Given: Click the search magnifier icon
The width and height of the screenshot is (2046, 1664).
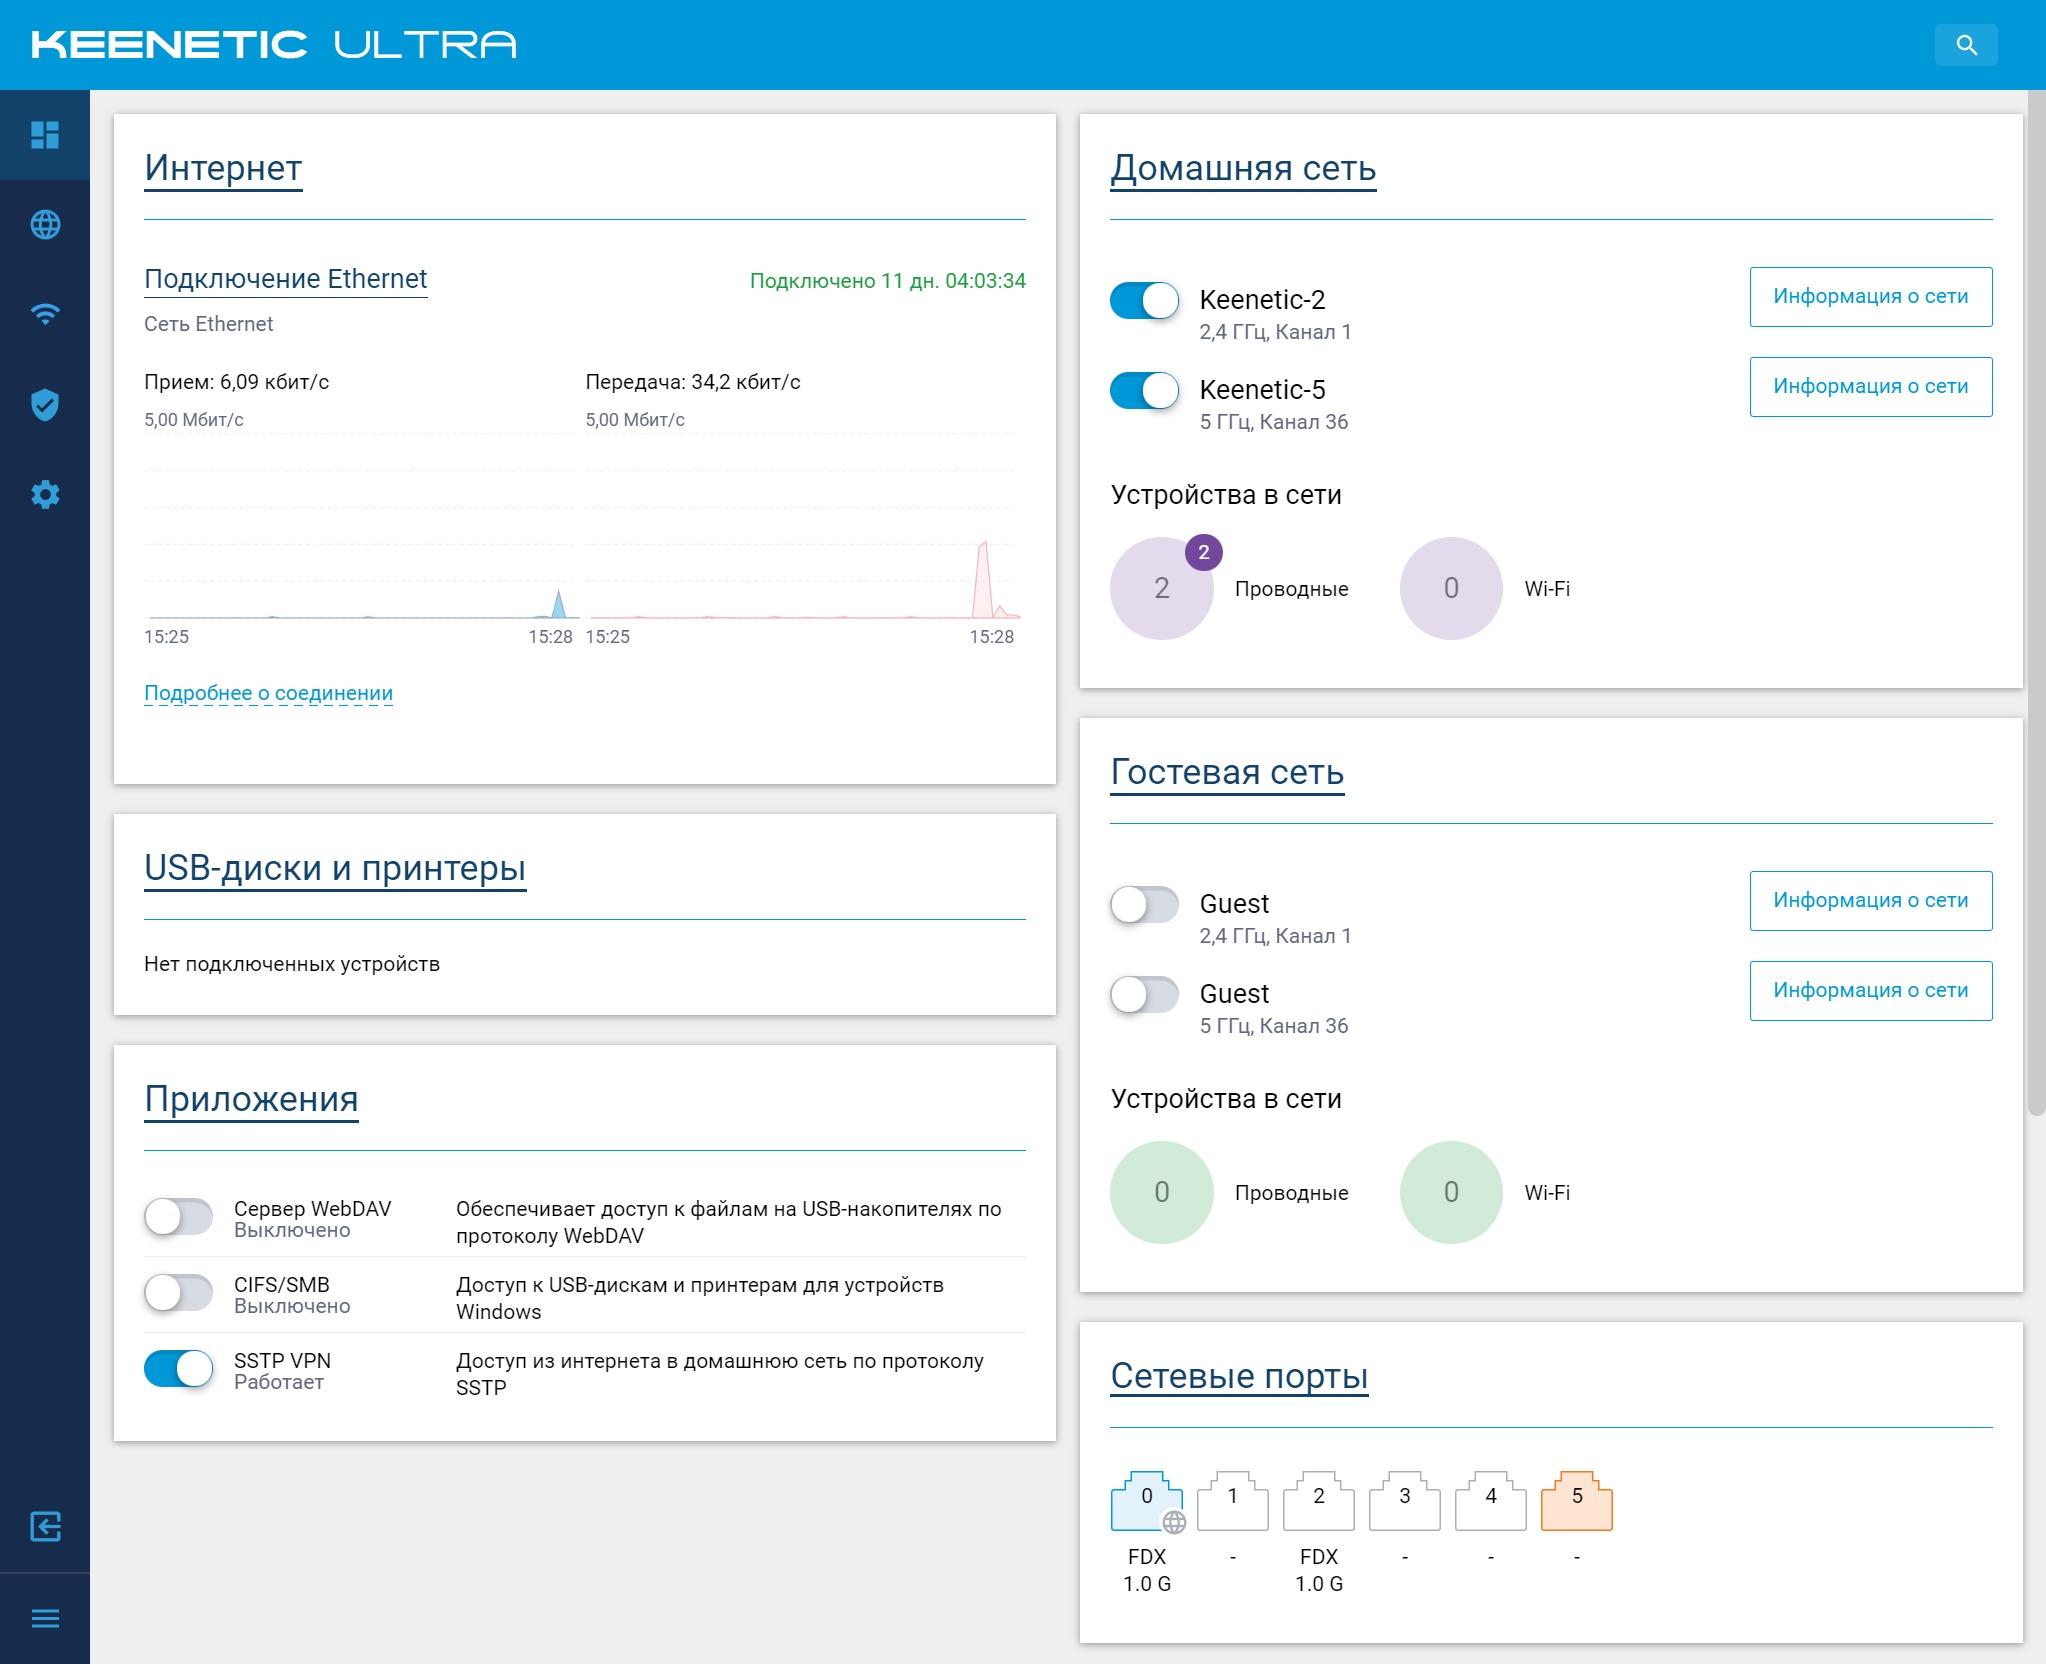Looking at the screenshot, I should 1966,45.
